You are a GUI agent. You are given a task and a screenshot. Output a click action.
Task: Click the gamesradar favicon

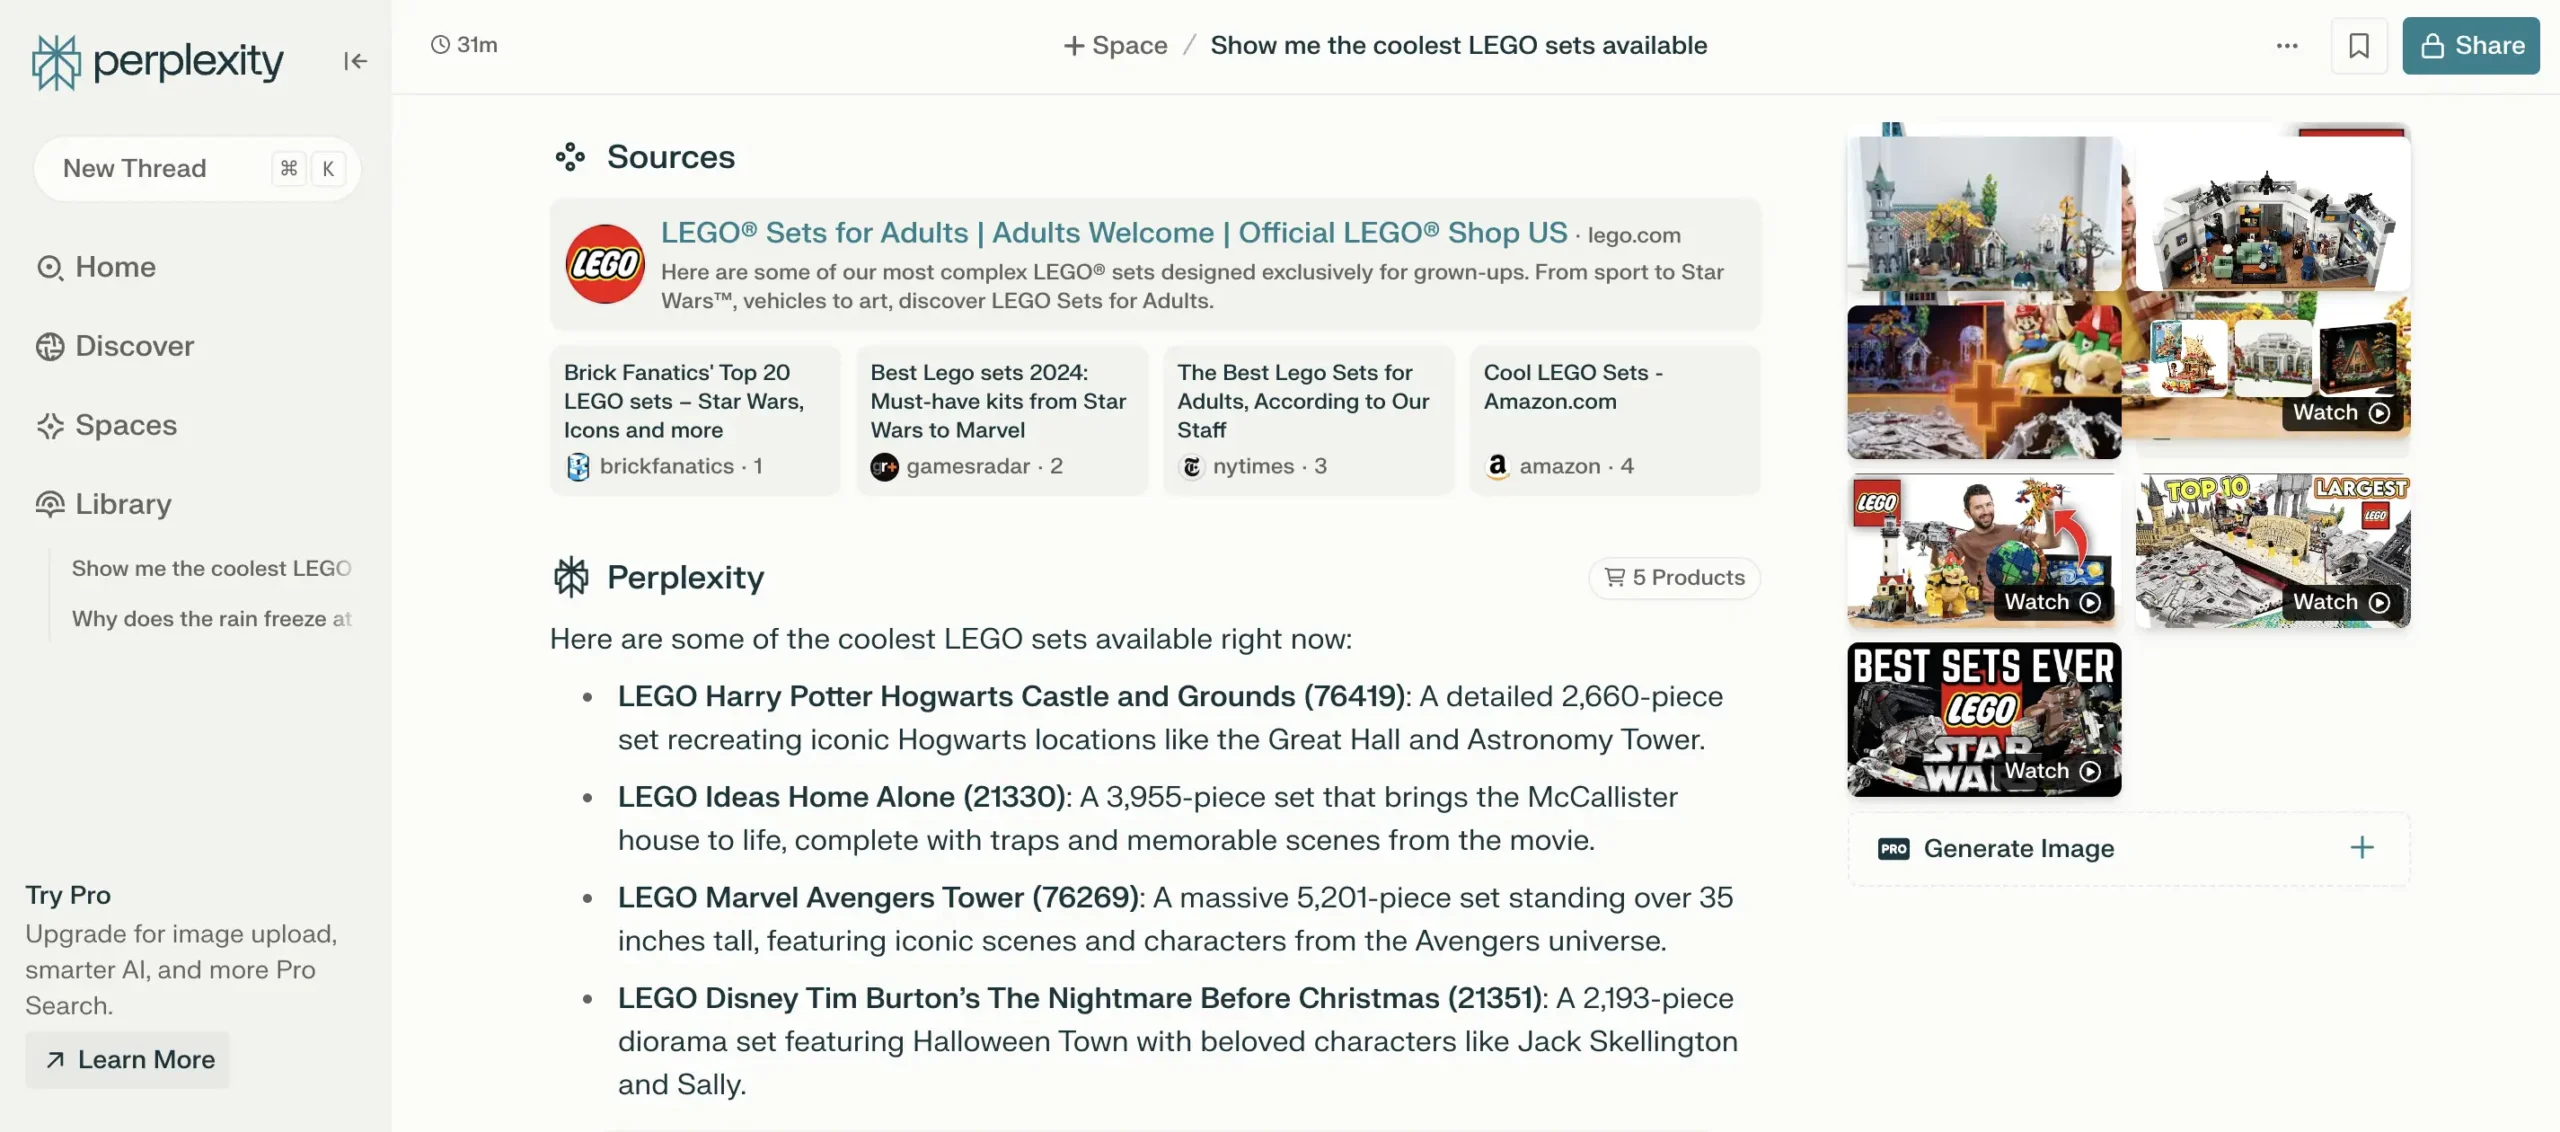pos(884,467)
